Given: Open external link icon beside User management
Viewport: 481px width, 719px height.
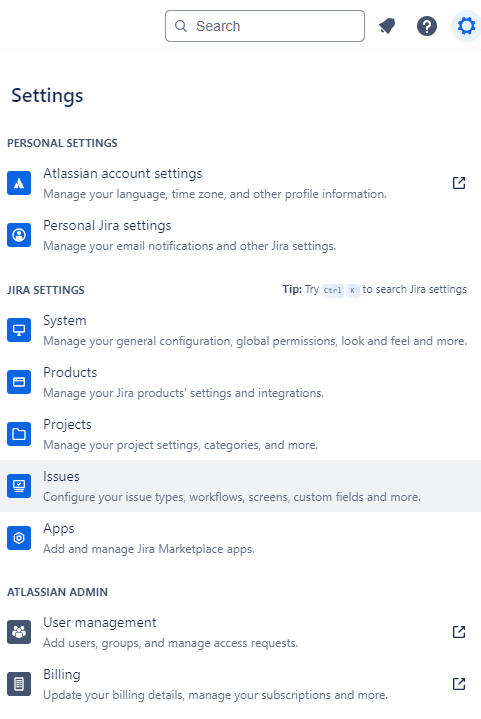Looking at the screenshot, I should click(459, 632).
